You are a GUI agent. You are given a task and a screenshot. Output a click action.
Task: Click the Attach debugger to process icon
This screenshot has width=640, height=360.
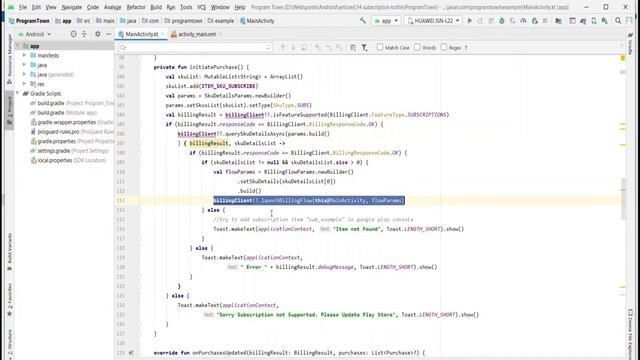pyautogui.click(x=534, y=20)
